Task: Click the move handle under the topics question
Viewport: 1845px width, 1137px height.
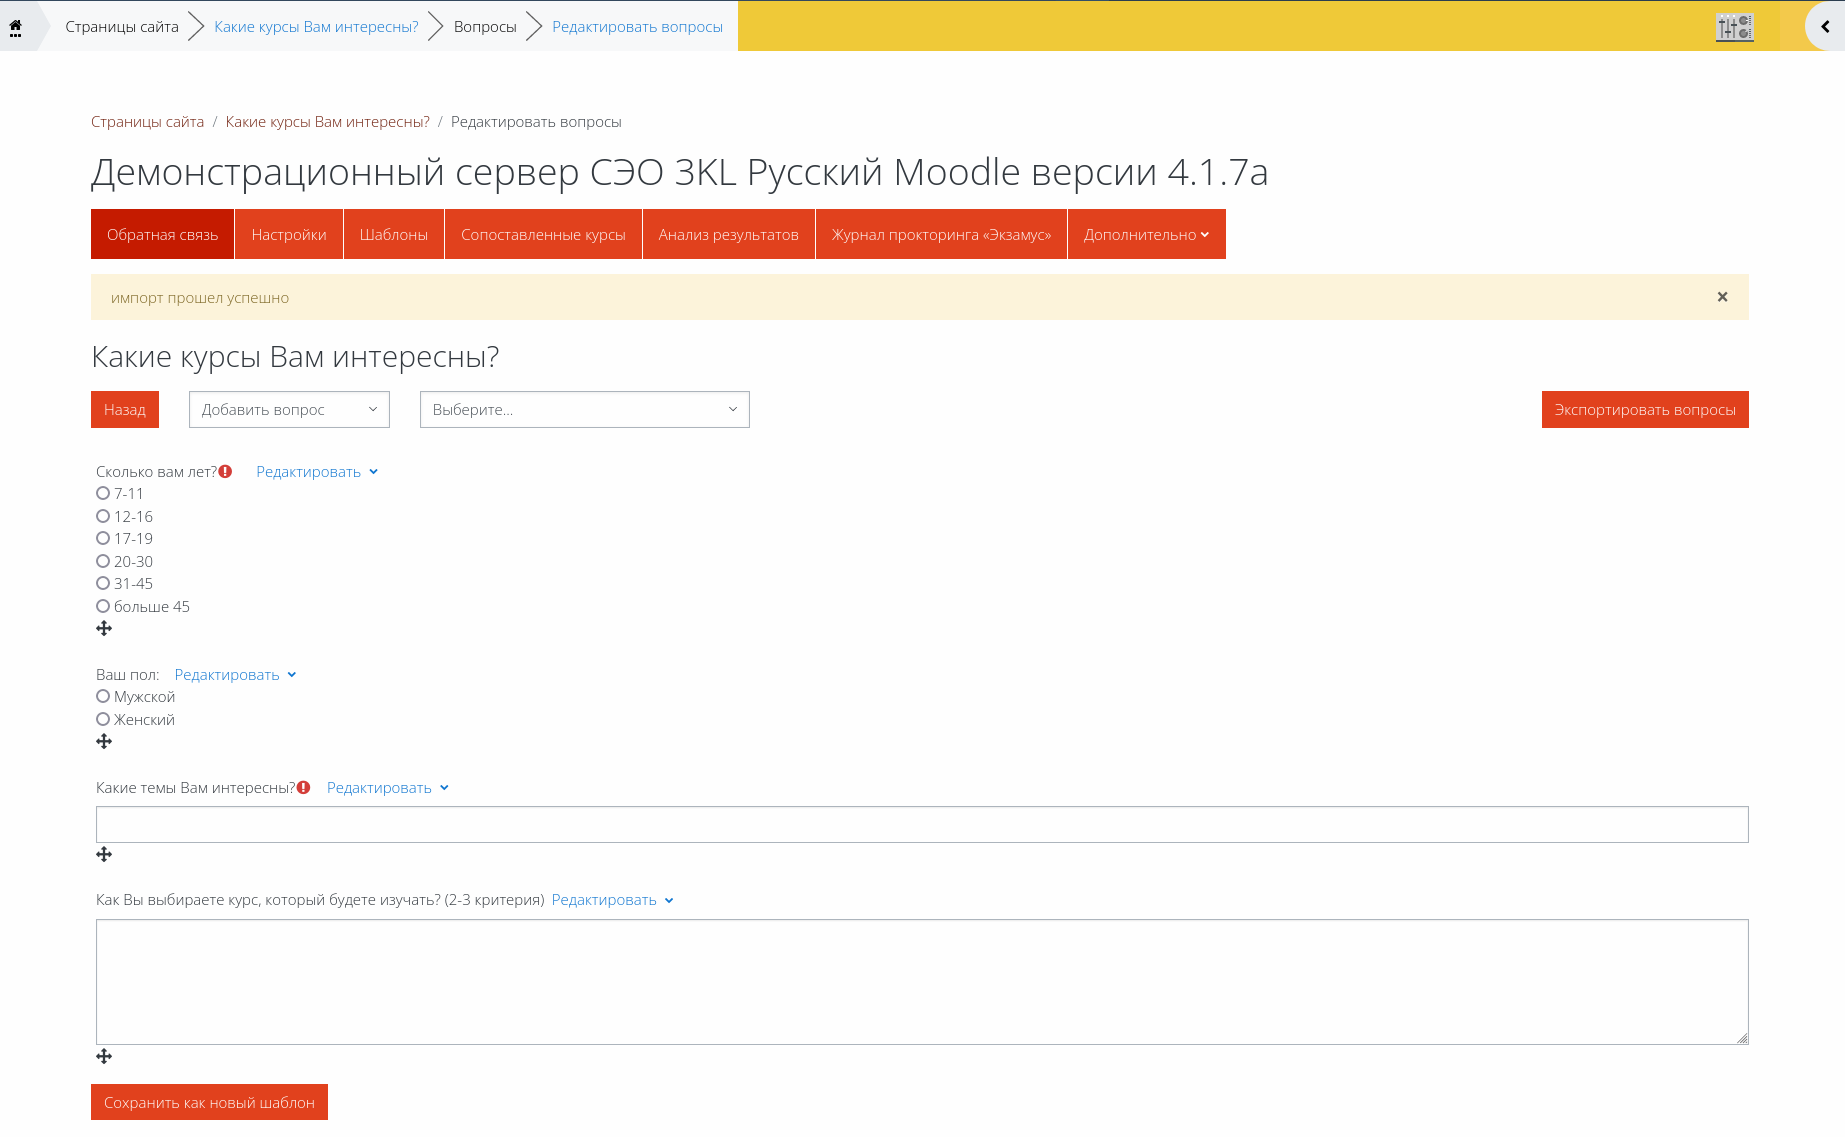Action: pyautogui.click(x=104, y=855)
